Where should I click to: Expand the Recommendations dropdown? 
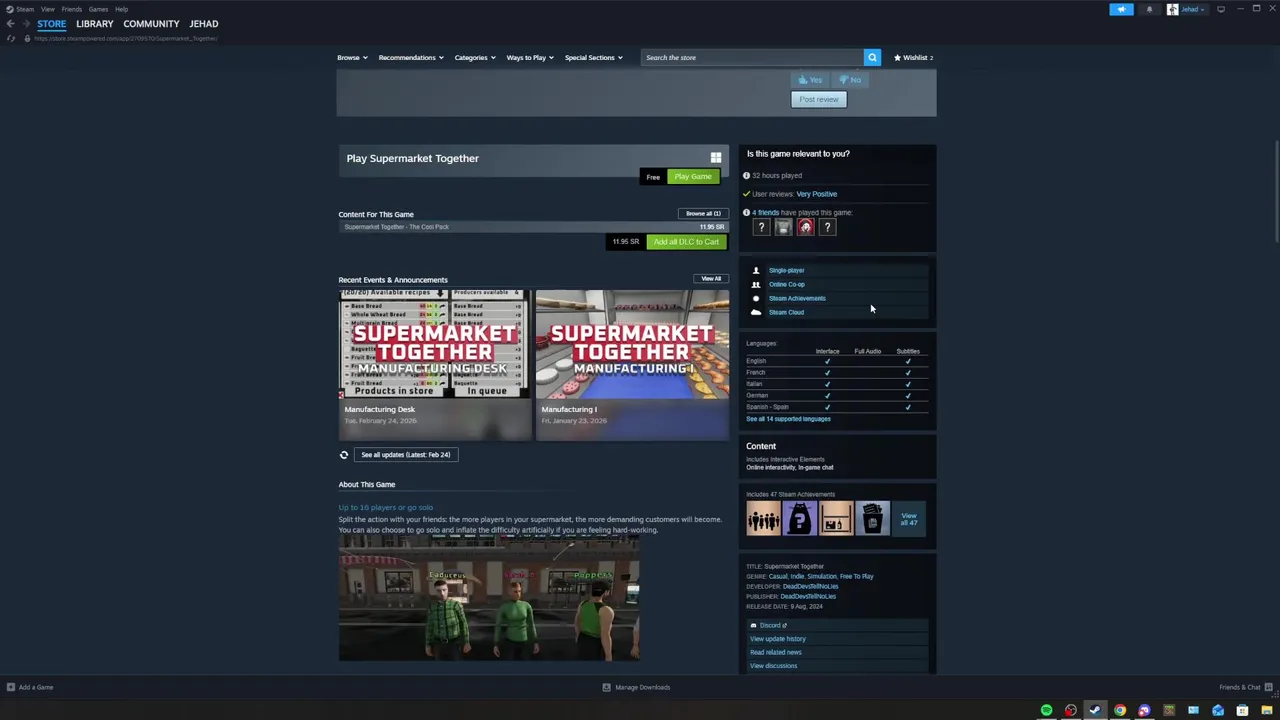click(x=411, y=57)
